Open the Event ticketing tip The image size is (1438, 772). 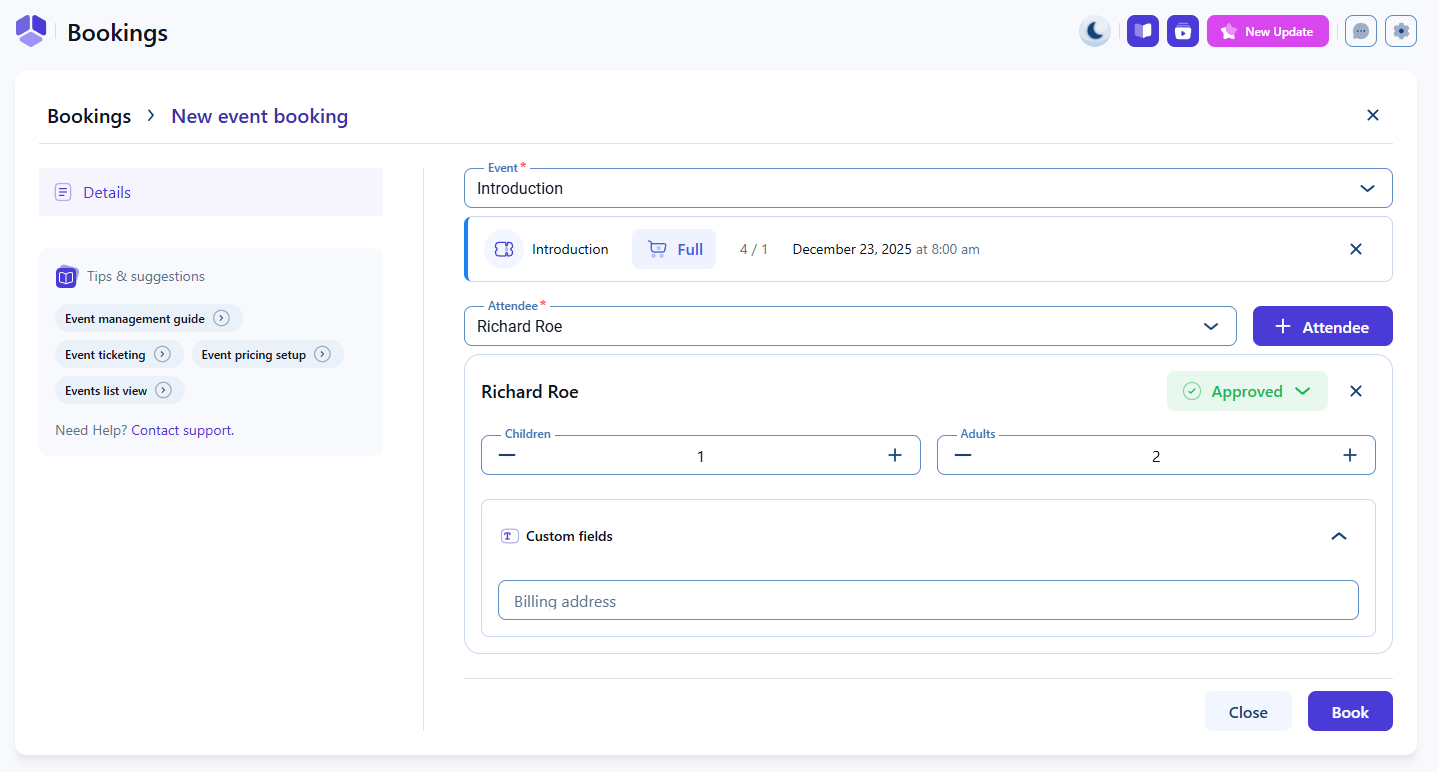pyautogui.click(x=119, y=355)
